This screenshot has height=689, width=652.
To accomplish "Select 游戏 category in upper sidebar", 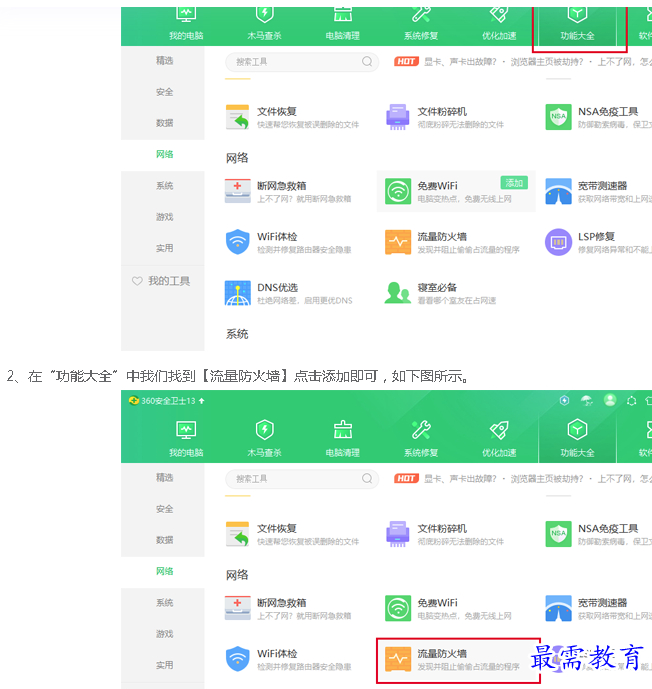I will tap(164, 217).
